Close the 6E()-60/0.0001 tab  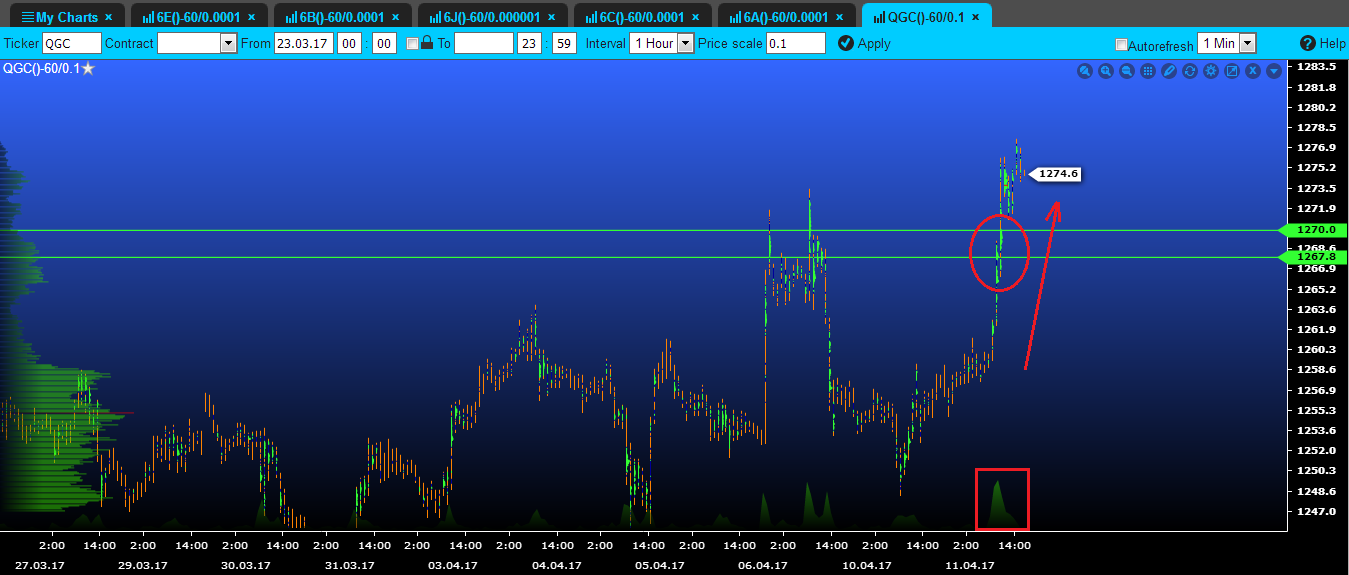coord(251,17)
